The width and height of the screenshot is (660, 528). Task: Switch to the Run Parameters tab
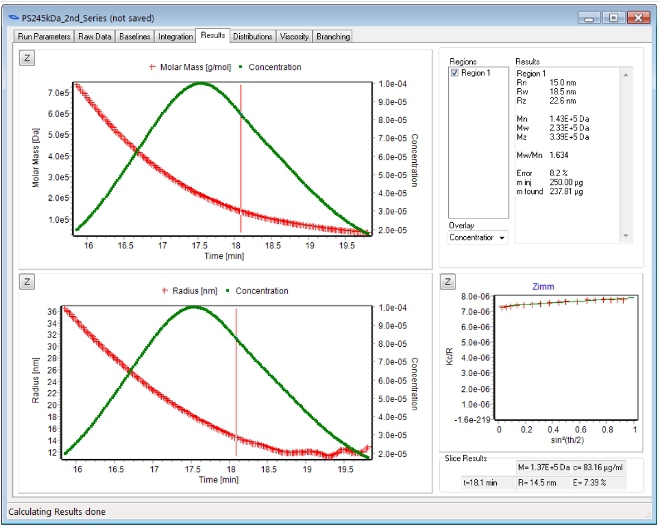(x=44, y=36)
